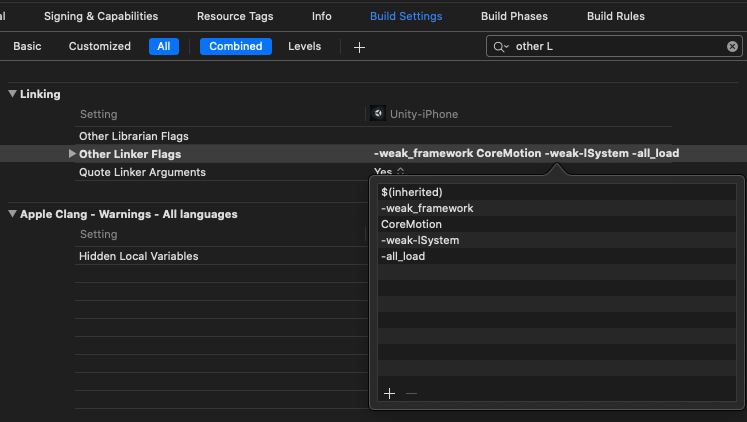The height and width of the screenshot is (422, 747).
Task: Collapse Apple Clang Warnings section
Action: (12, 214)
